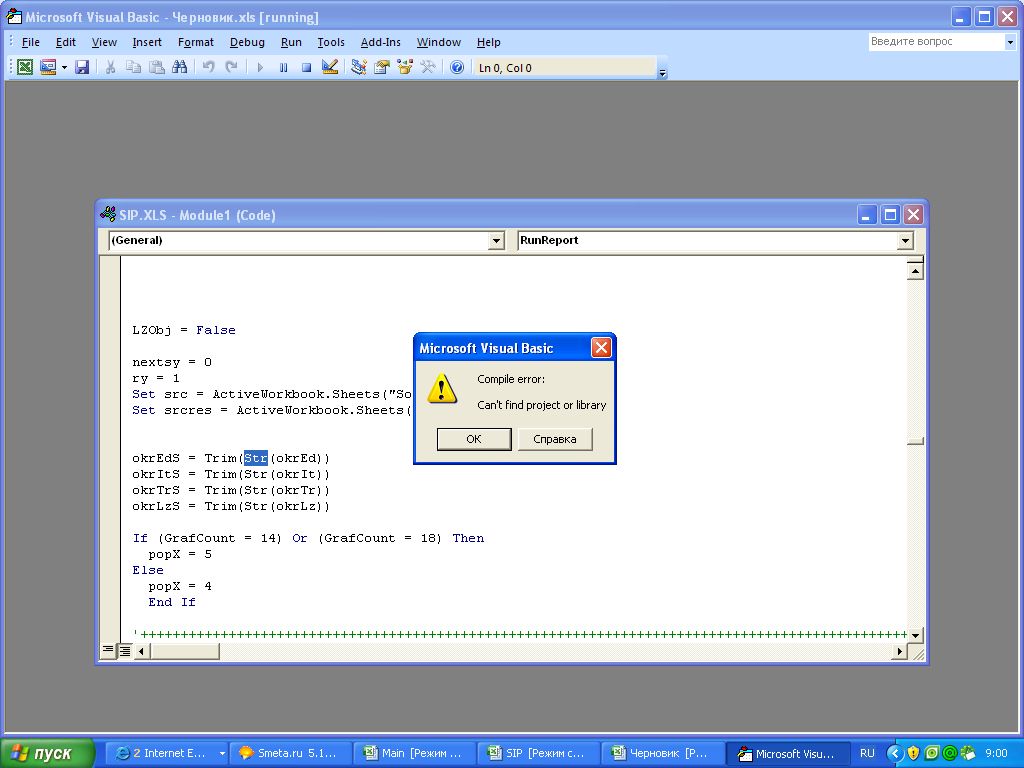Image resolution: width=1024 pixels, height=768 pixels.
Task: Click the blue Help question icon
Action: [x=457, y=67]
